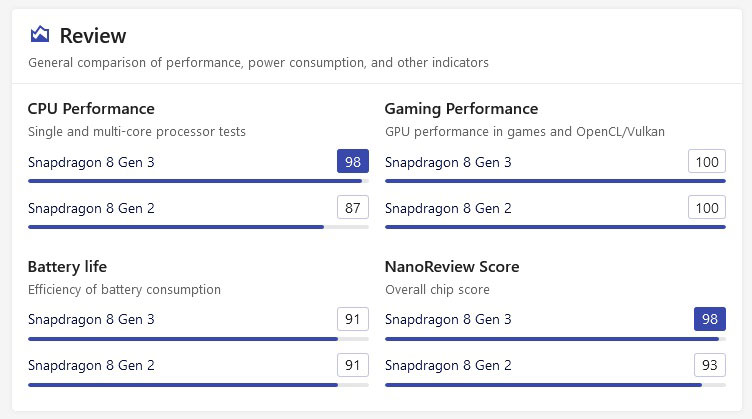Click Snapdragon 8 Gen 3 battery score 91

click(x=353, y=319)
